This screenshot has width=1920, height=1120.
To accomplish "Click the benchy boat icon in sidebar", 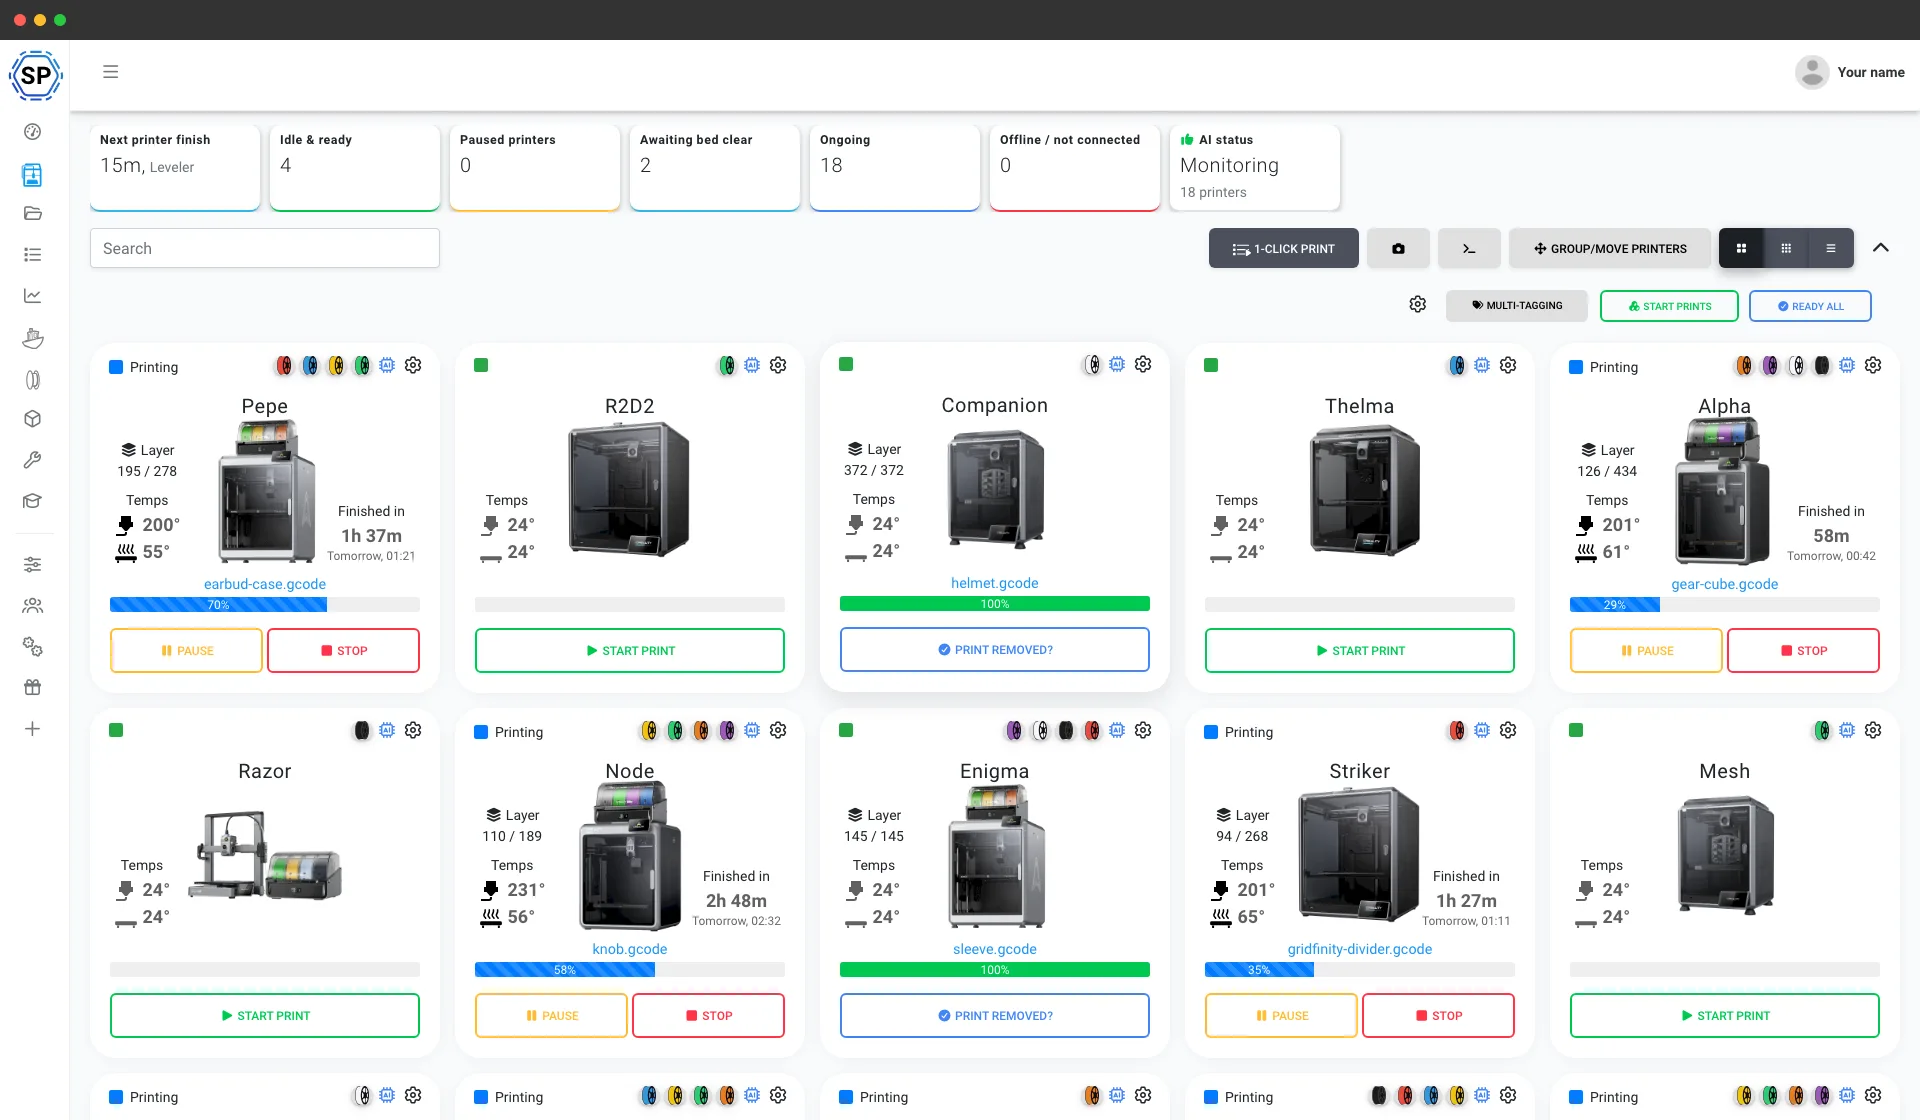I will click(x=33, y=338).
